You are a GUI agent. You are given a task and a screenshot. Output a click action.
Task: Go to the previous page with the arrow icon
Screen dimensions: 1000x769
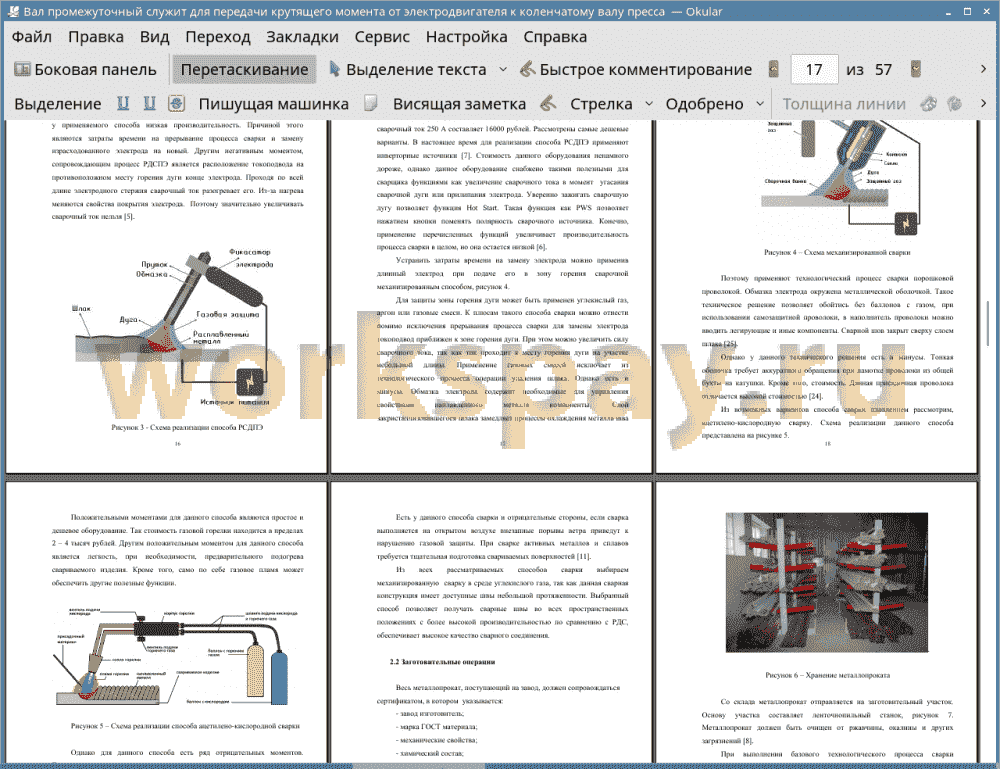point(774,69)
